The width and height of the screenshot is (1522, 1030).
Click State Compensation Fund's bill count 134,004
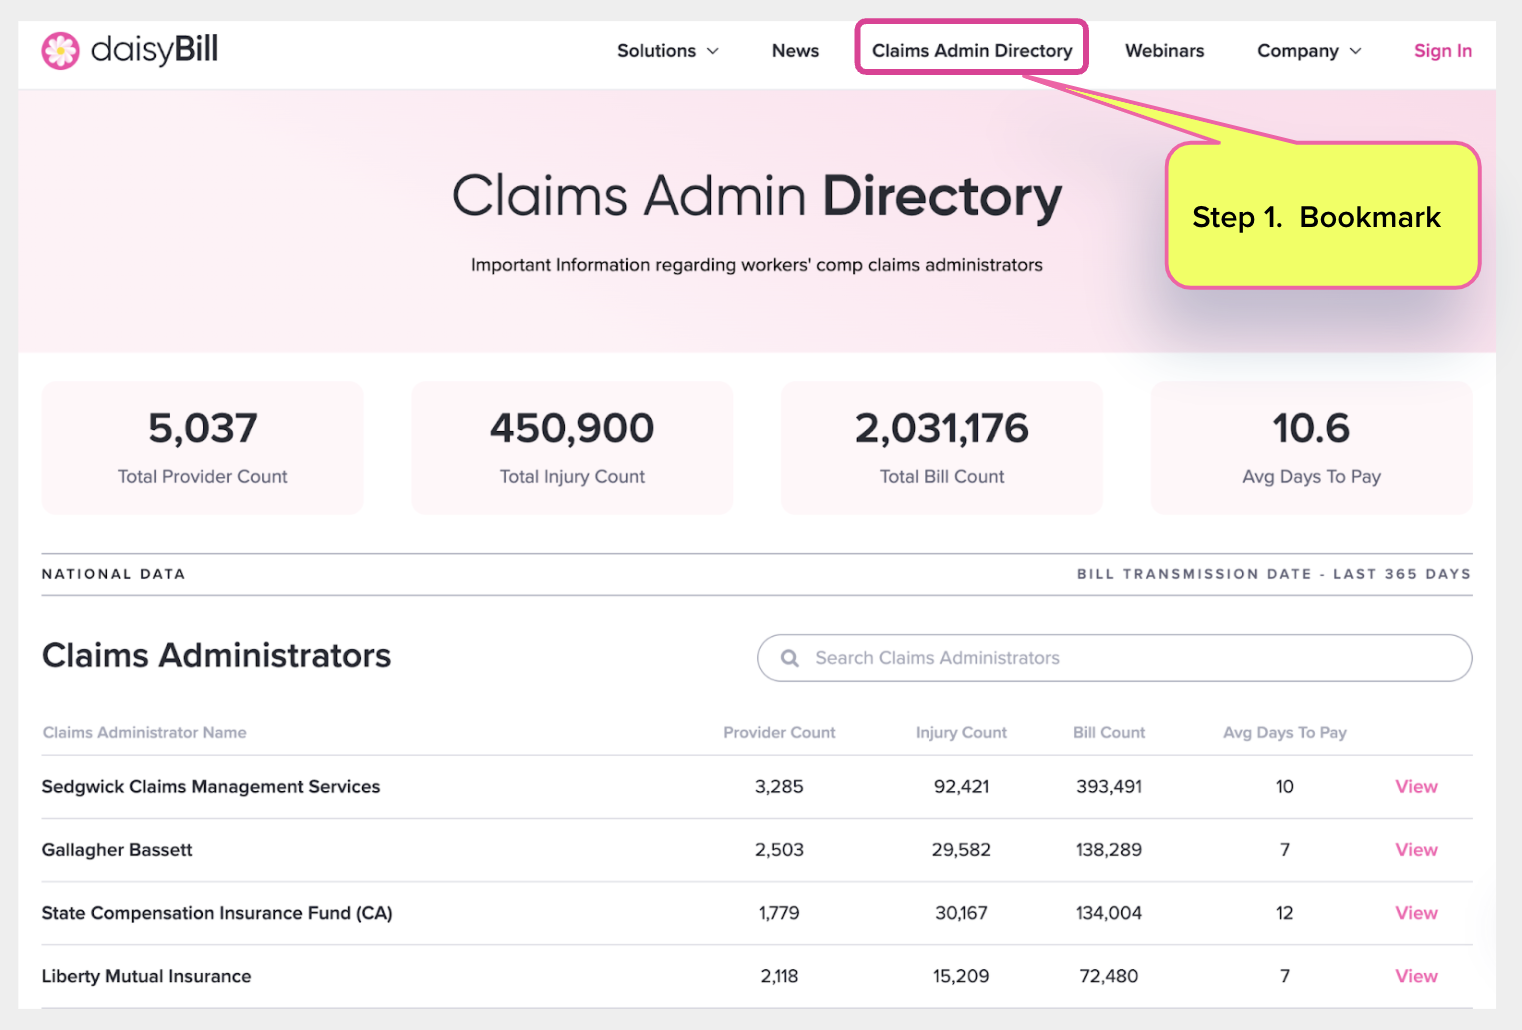[x=1109, y=913]
